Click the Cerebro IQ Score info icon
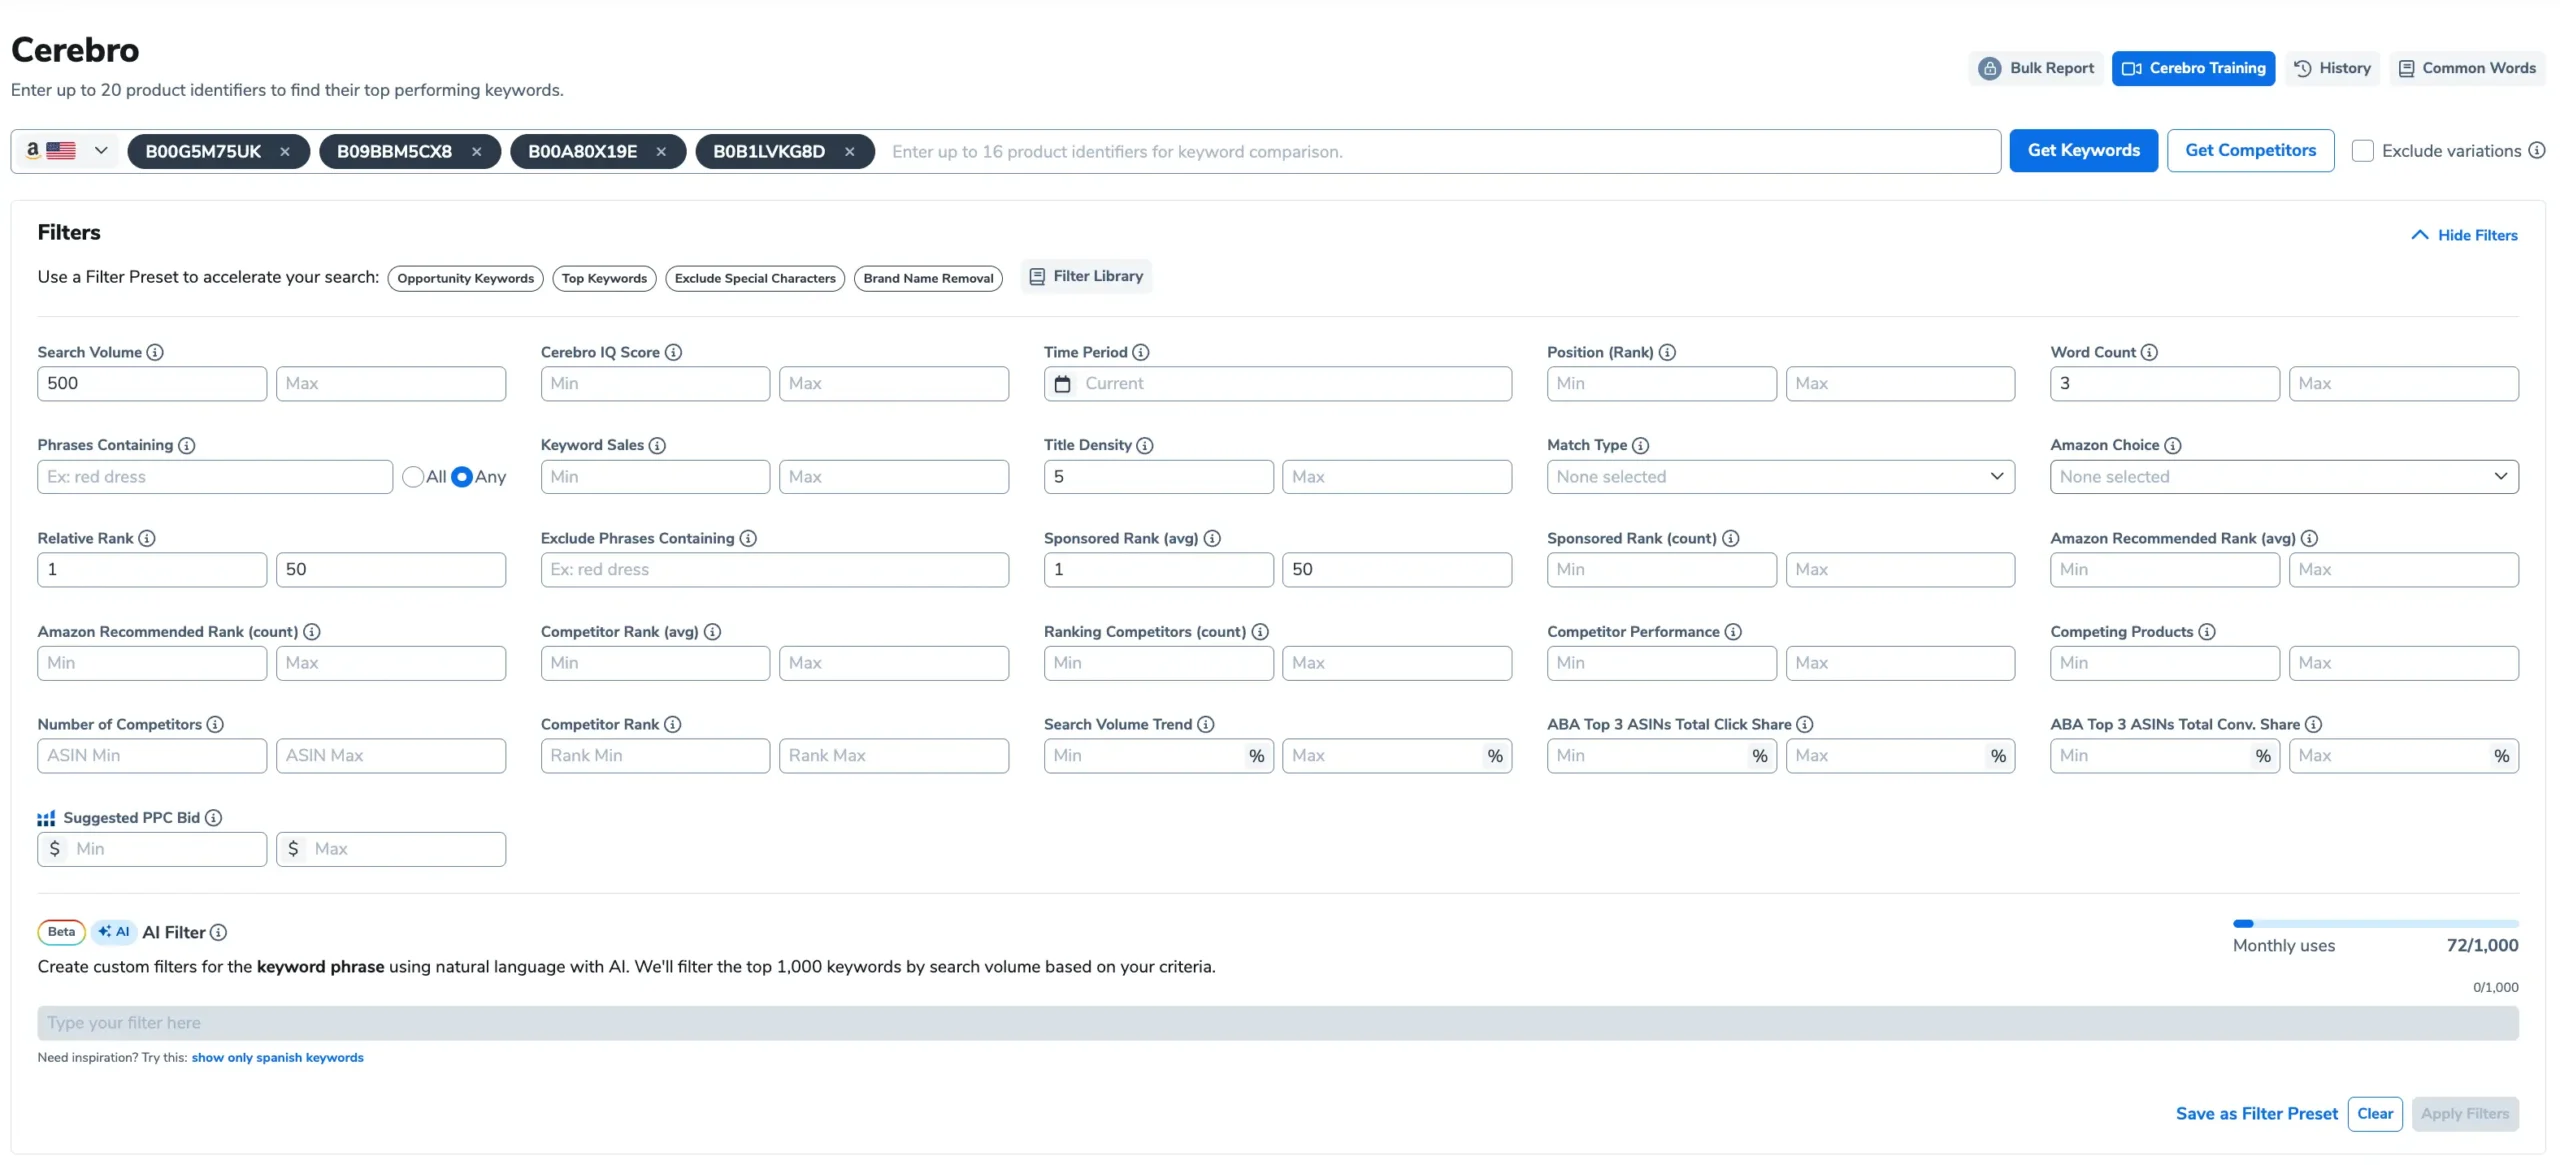The height and width of the screenshot is (1165, 2560). (673, 353)
